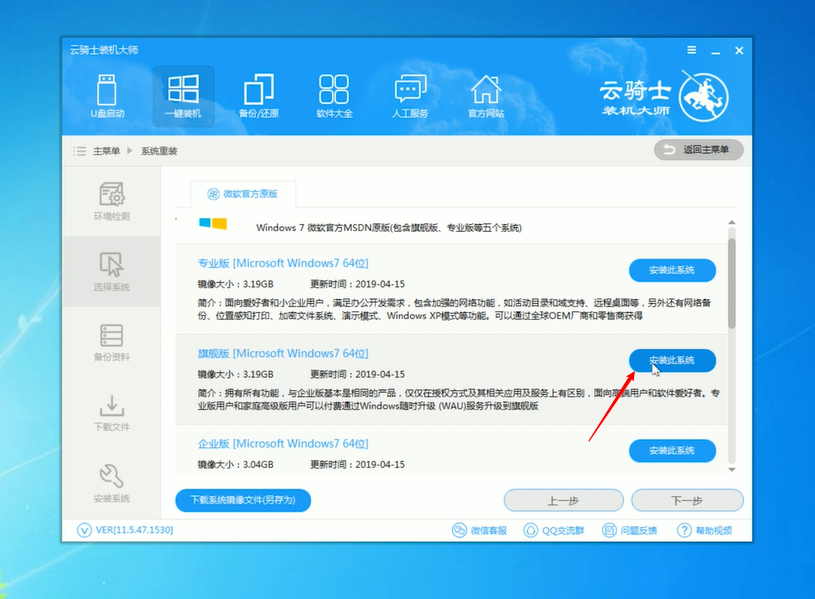The height and width of the screenshot is (599, 815).
Task: Click the 上一步 button
Action: tap(563, 500)
